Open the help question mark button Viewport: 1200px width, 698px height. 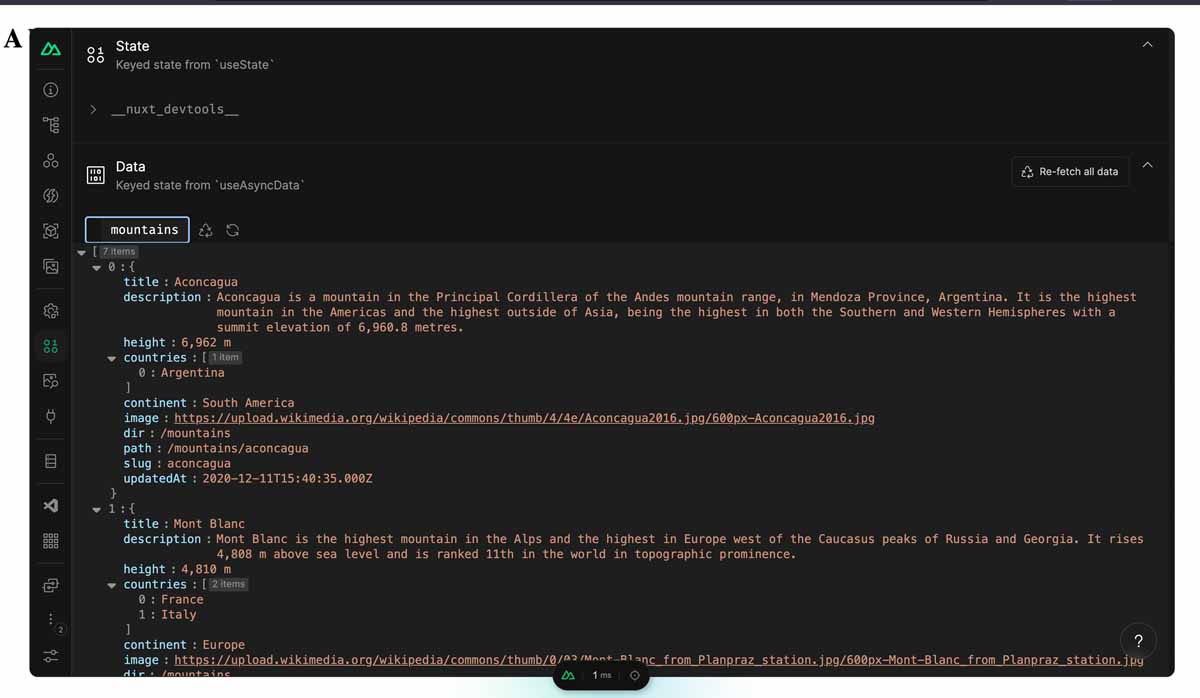coord(1138,640)
